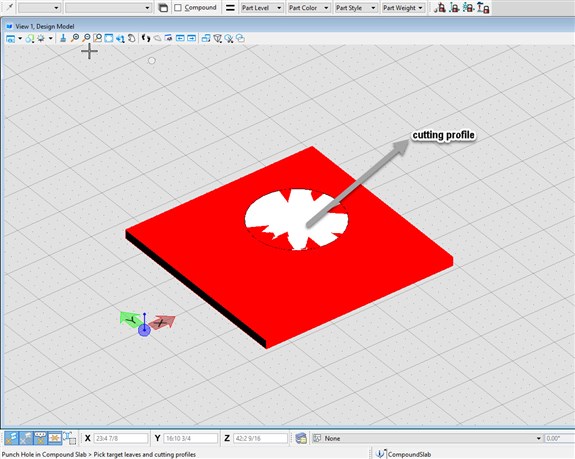Viewport: 575px width, 459px height.
Task: Click the View Previous arrow icon
Action: click(180, 38)
